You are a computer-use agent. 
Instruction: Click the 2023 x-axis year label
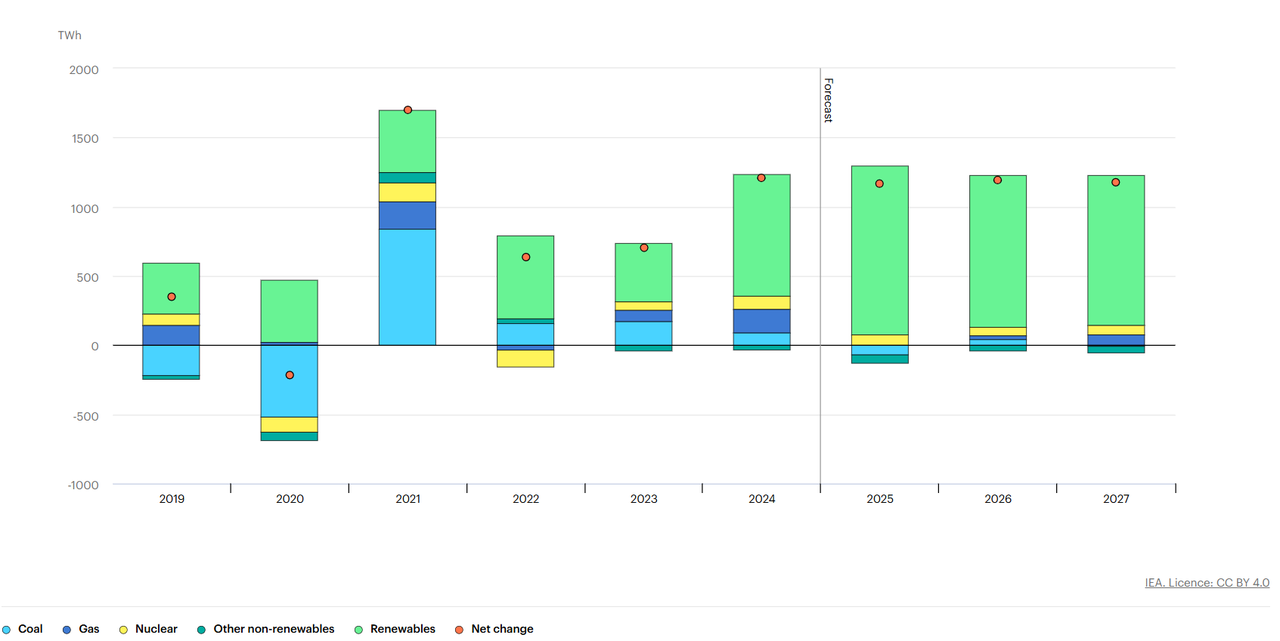644,499
